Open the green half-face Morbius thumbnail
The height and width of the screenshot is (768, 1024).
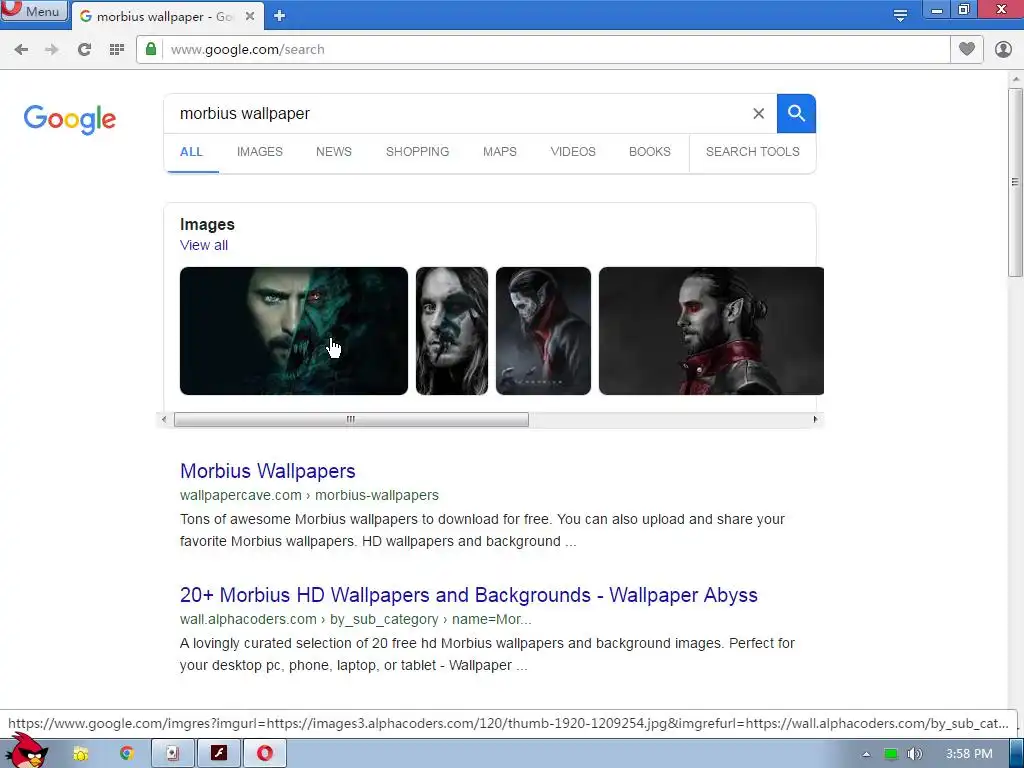tap(294, 331)
